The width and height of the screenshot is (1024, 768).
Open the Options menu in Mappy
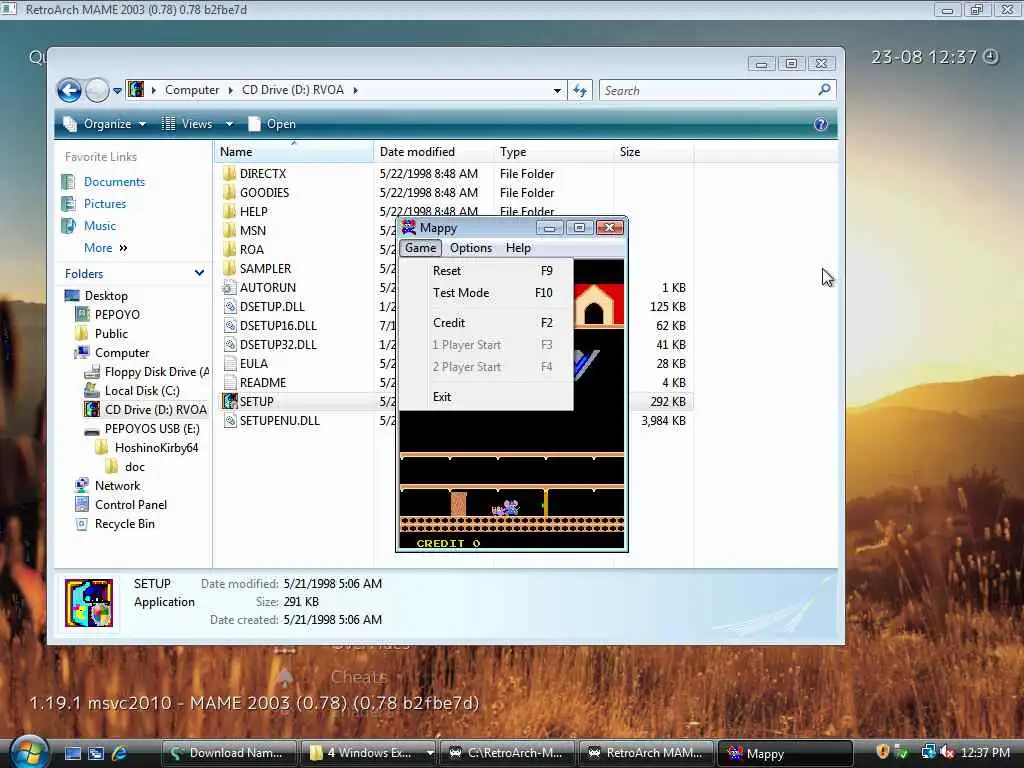coord(471,248)
